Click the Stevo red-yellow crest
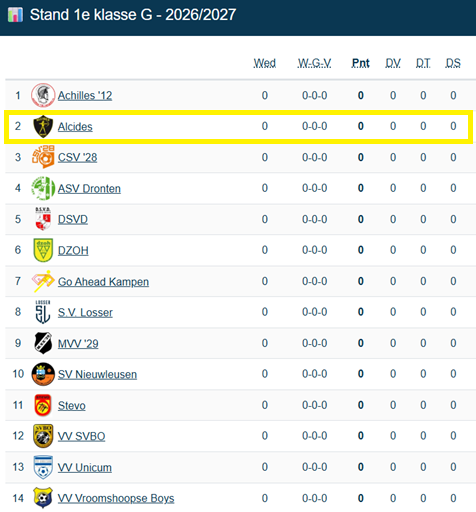The width and height of the screenshot is (476, 512). 43,405
